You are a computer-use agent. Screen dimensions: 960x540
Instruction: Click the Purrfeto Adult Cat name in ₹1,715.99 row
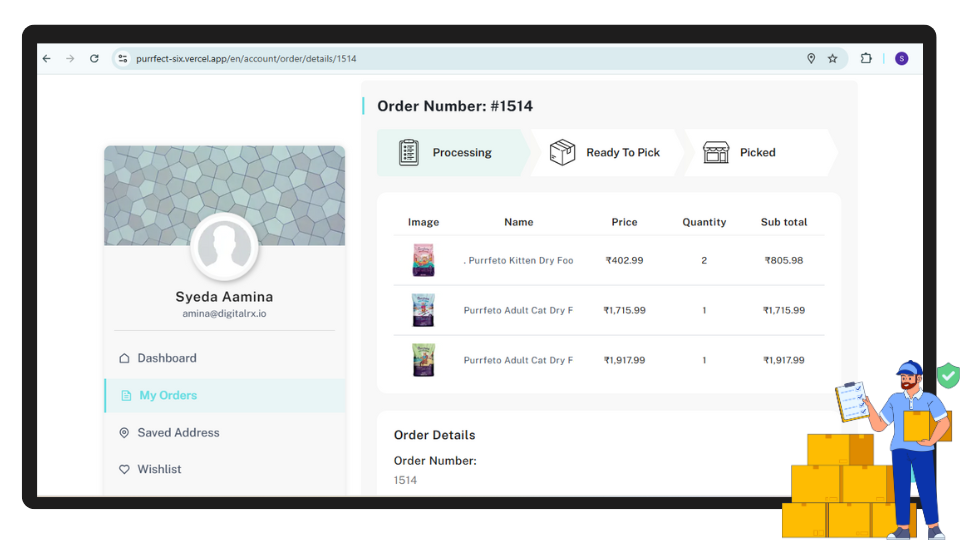(x=519, y=310)
